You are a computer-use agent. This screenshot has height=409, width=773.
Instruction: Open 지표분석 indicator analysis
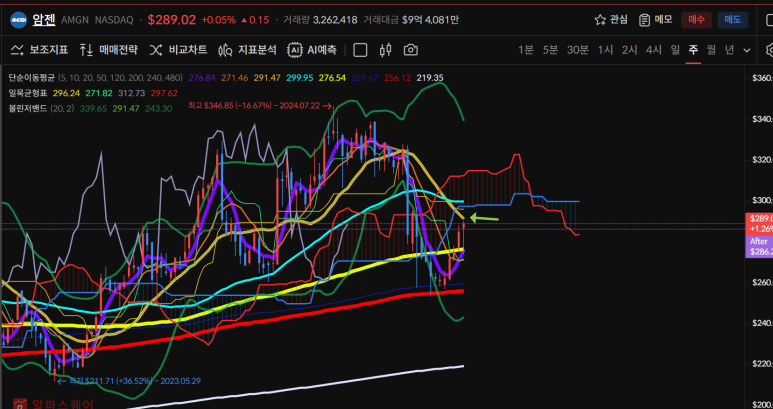click(247, 50)
